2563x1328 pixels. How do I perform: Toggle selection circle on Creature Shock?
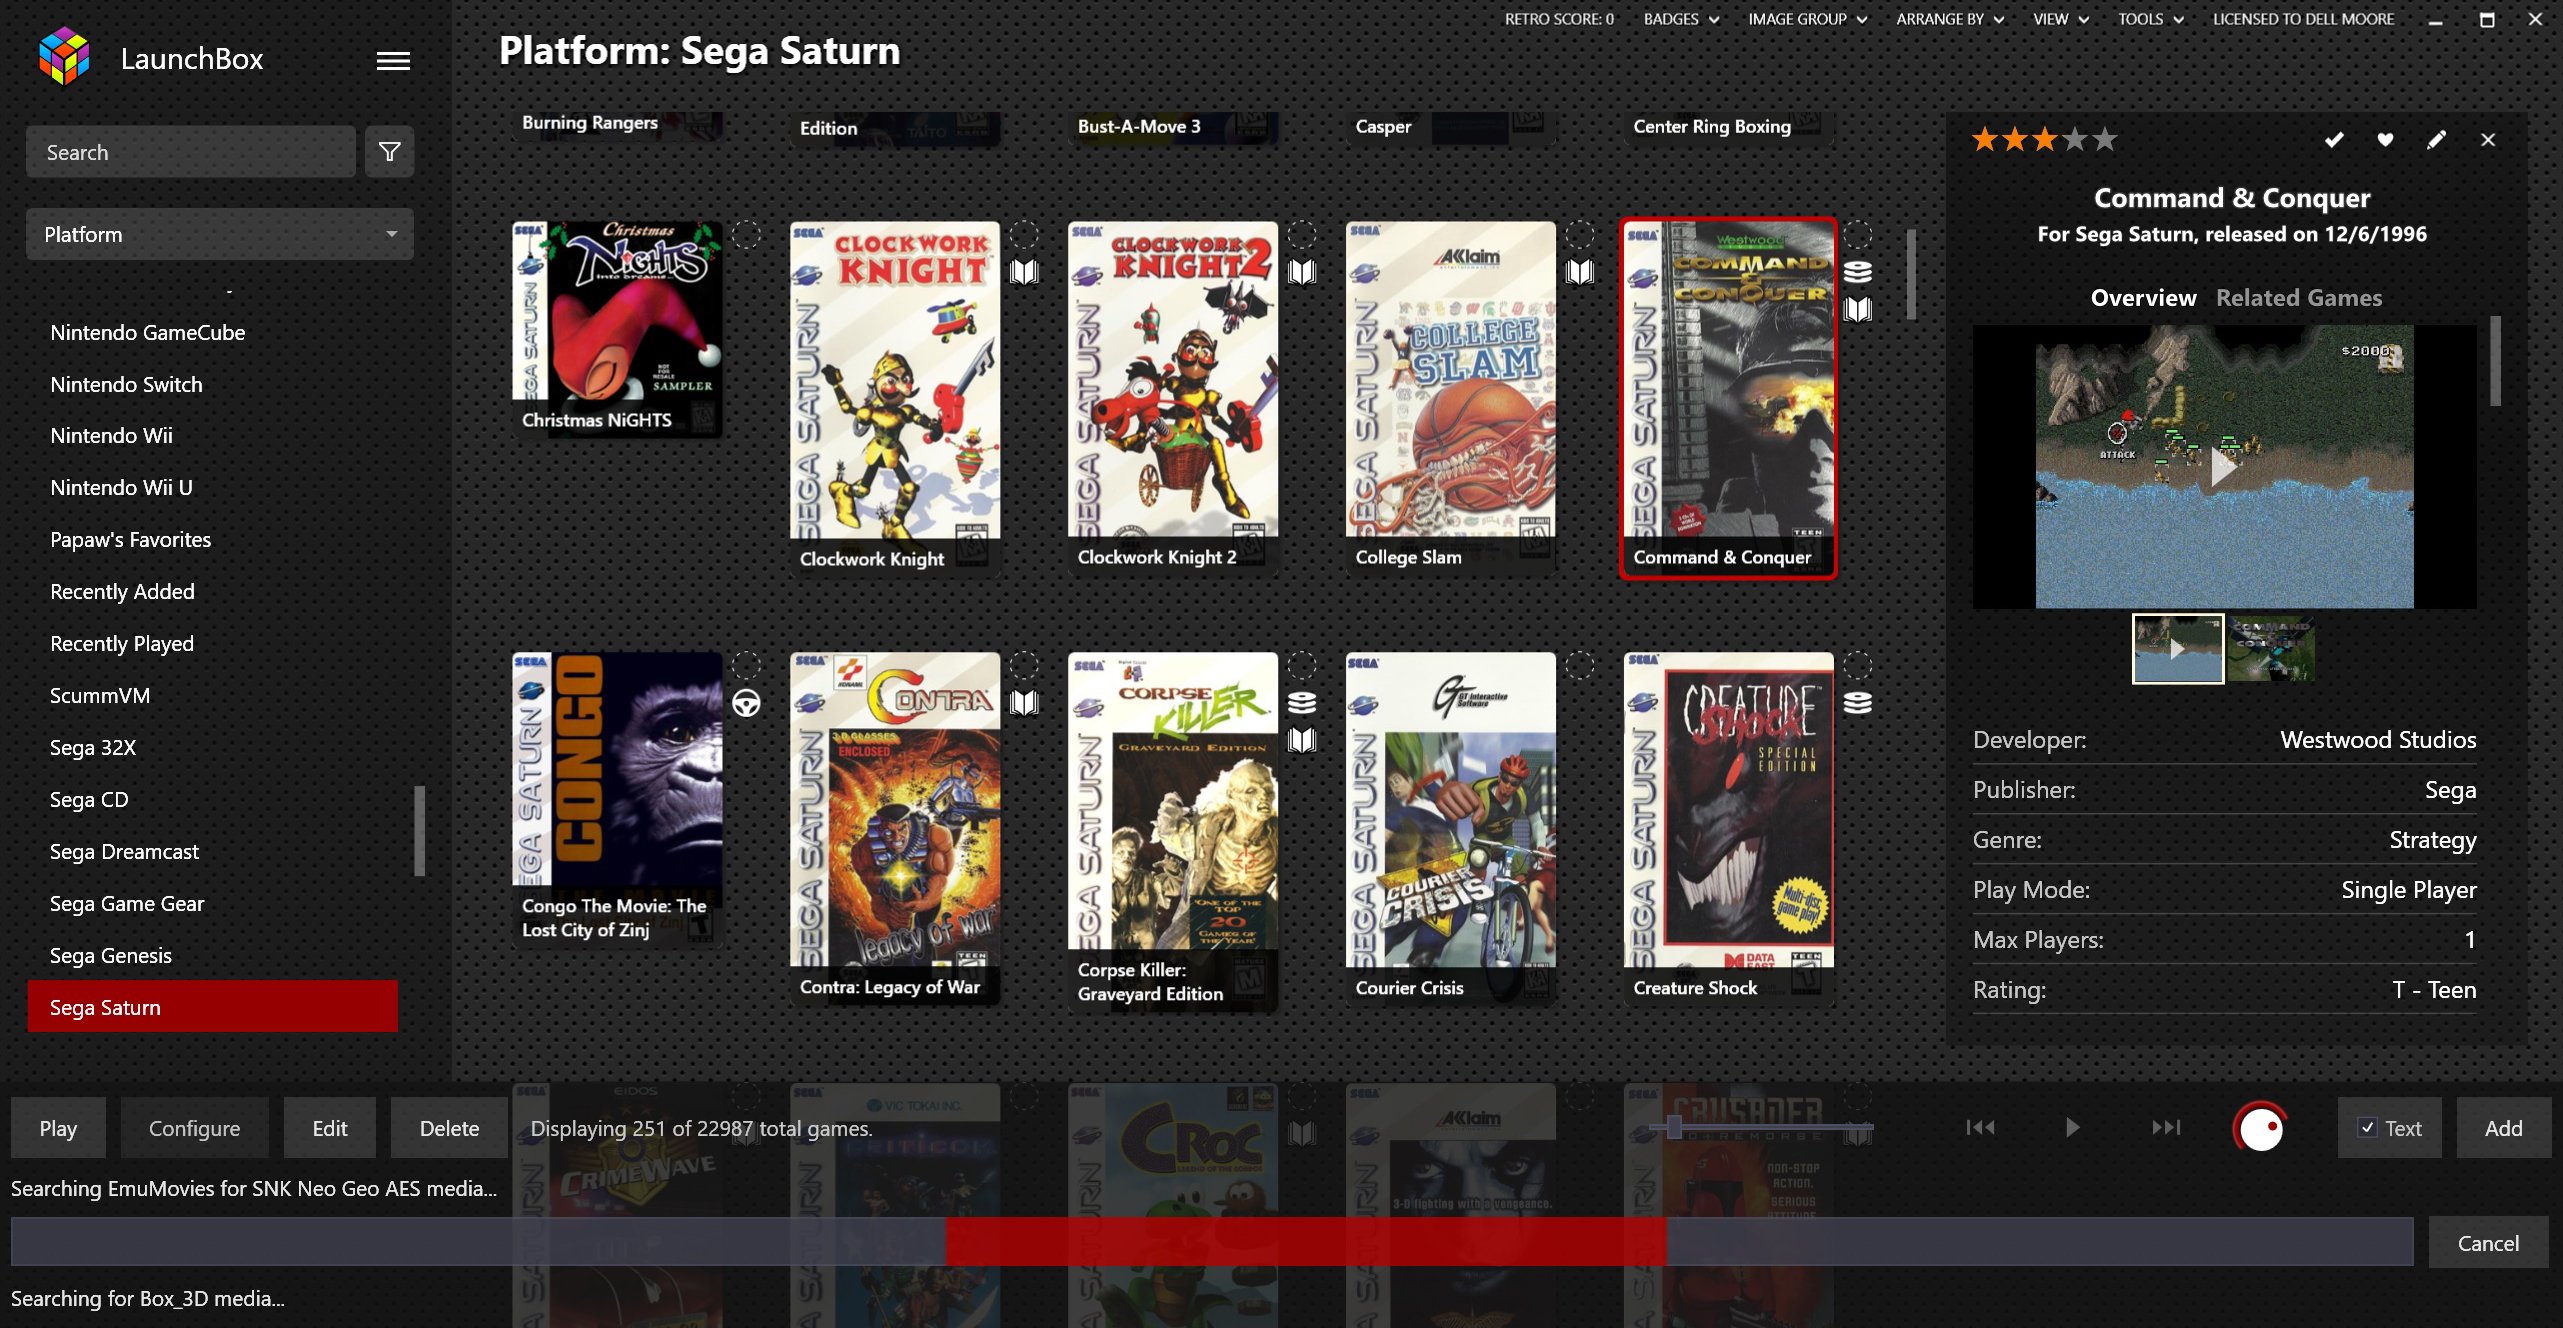[x=1858, y=665]
